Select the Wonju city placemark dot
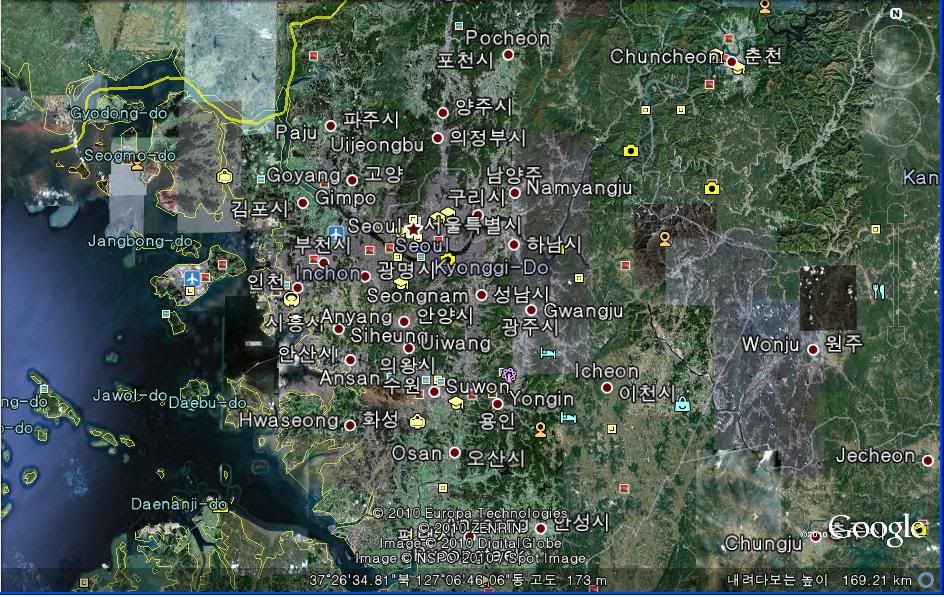This screenshot has width=944, height=597. click(813, 349)
